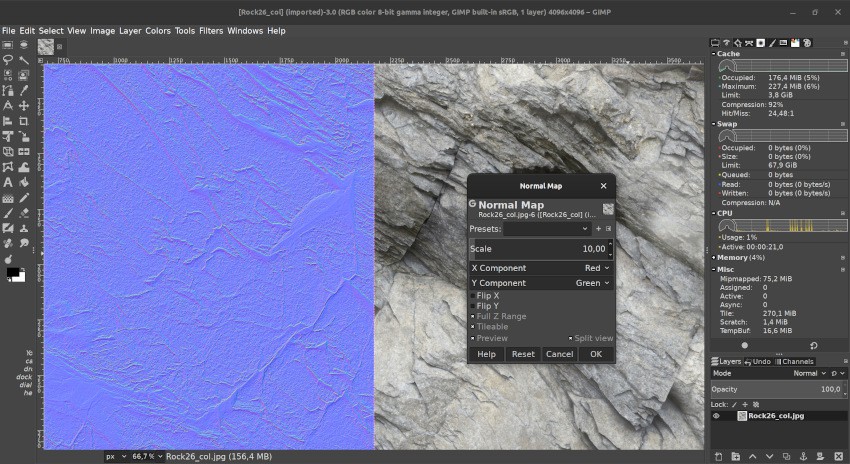The width and height of the screenshot is (850, 464).
Task: Open the Filters menu
Action: [x=211, y=31]
